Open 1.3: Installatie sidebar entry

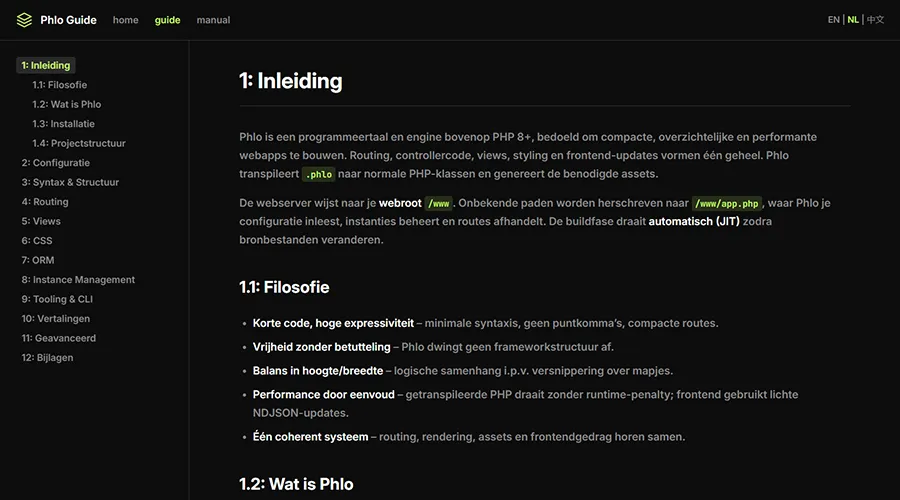click(63, 124)
